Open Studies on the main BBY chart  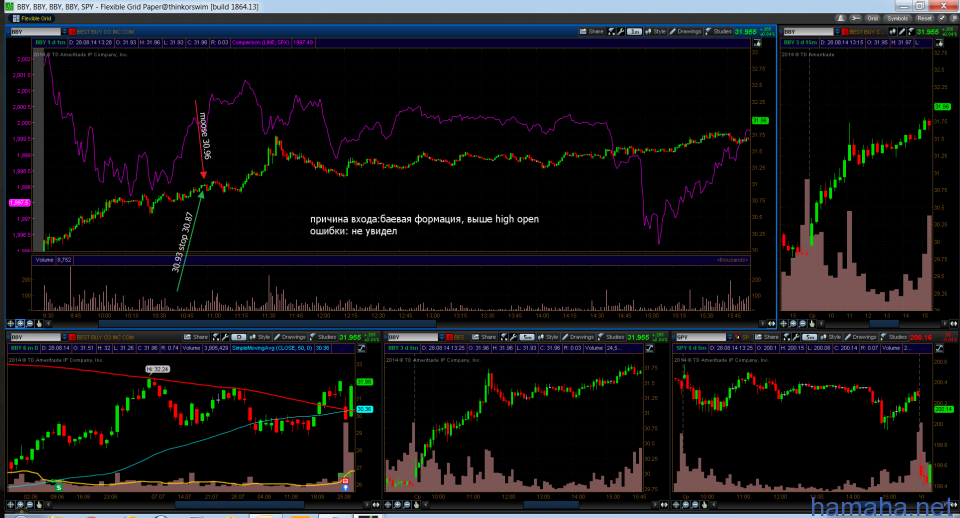pyautogui.click(x=716, y=32)
